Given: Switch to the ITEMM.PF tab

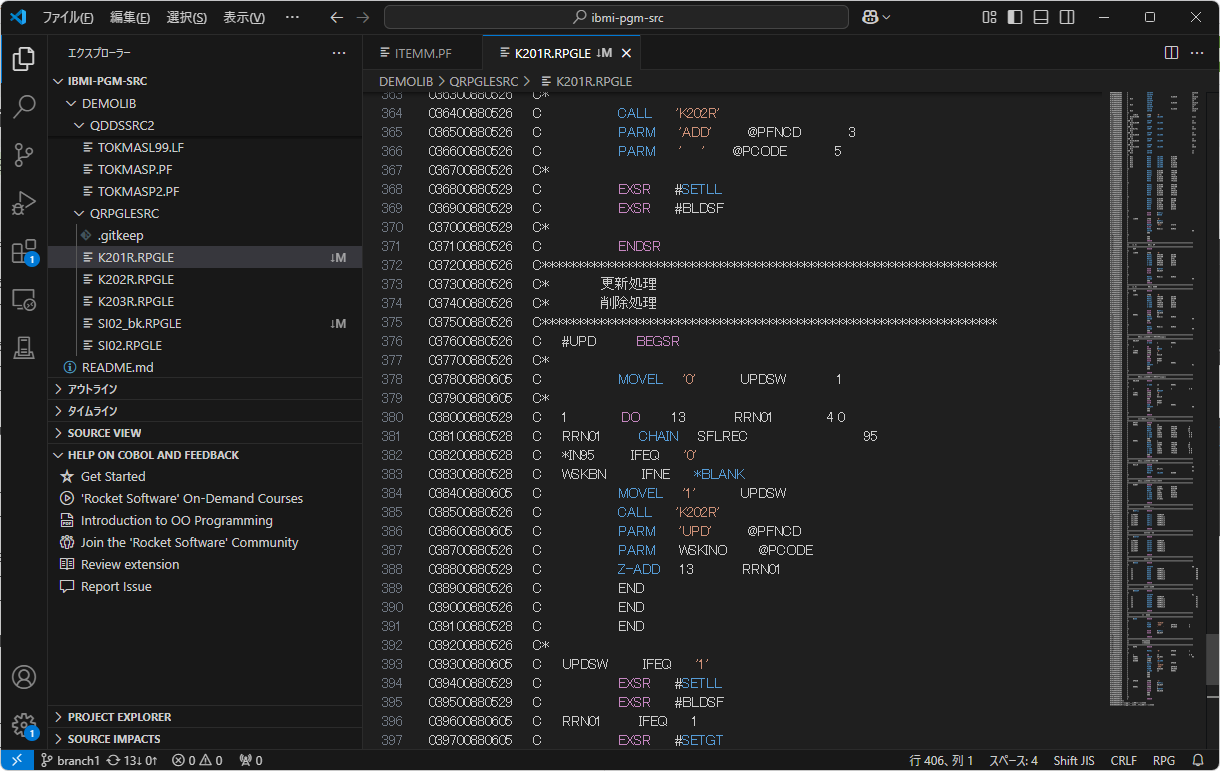Looking at the screenshot, I should 422,53.
